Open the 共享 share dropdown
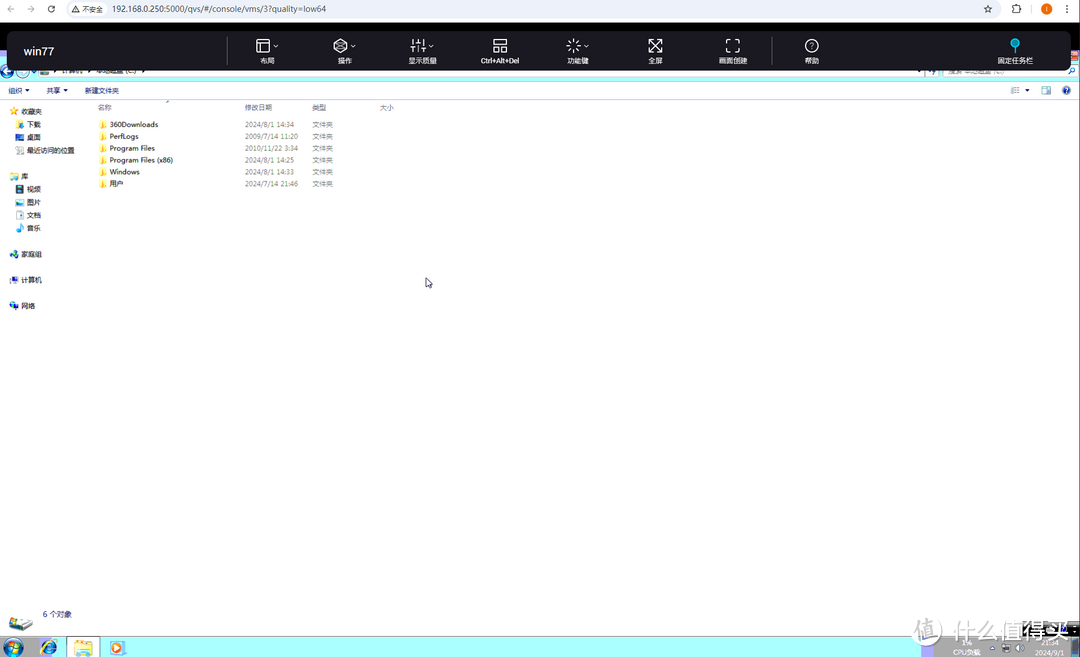This screenshot has height=657, width=1080. 56,91
